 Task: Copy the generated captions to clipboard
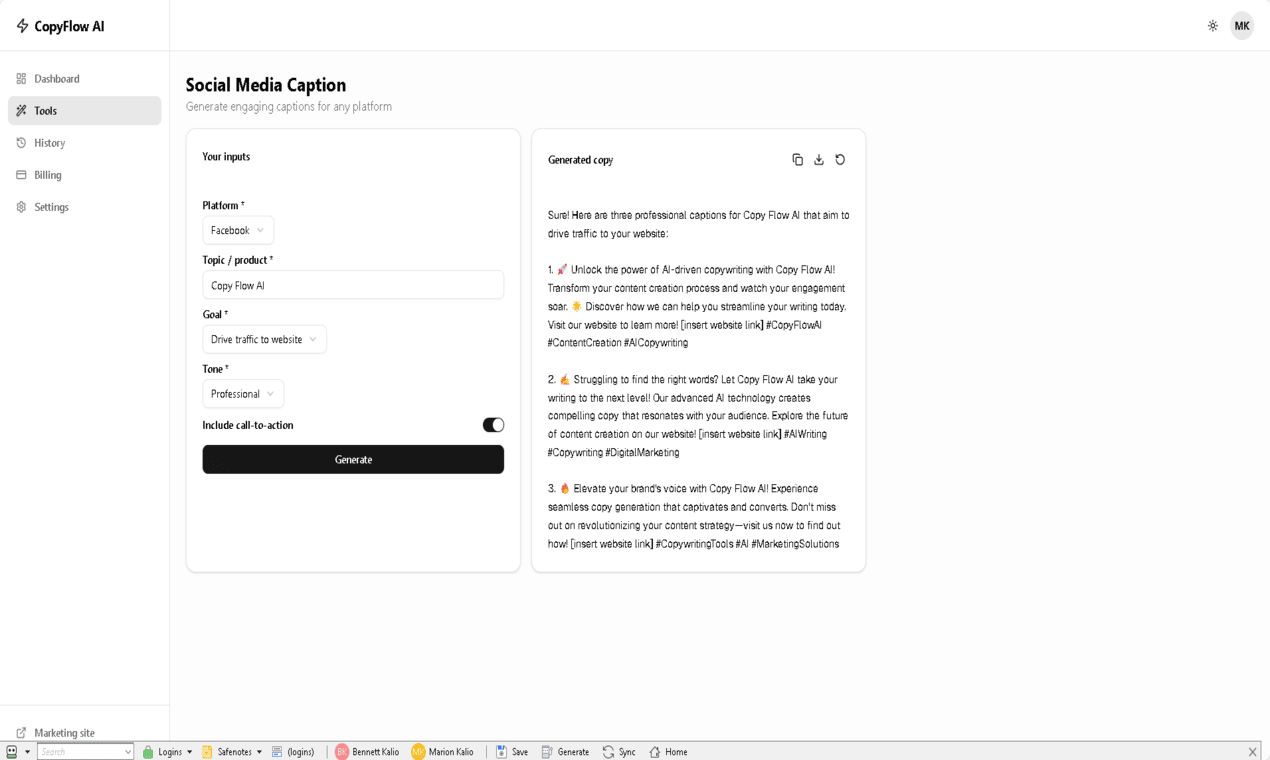(x=797, y=159)
